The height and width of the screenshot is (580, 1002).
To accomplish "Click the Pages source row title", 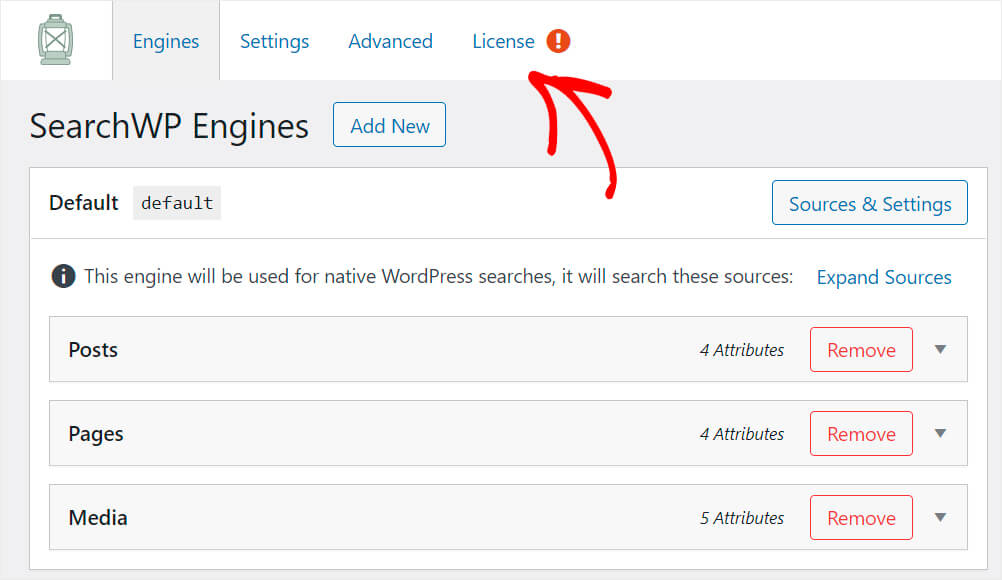I will click(x=96, y=434).
